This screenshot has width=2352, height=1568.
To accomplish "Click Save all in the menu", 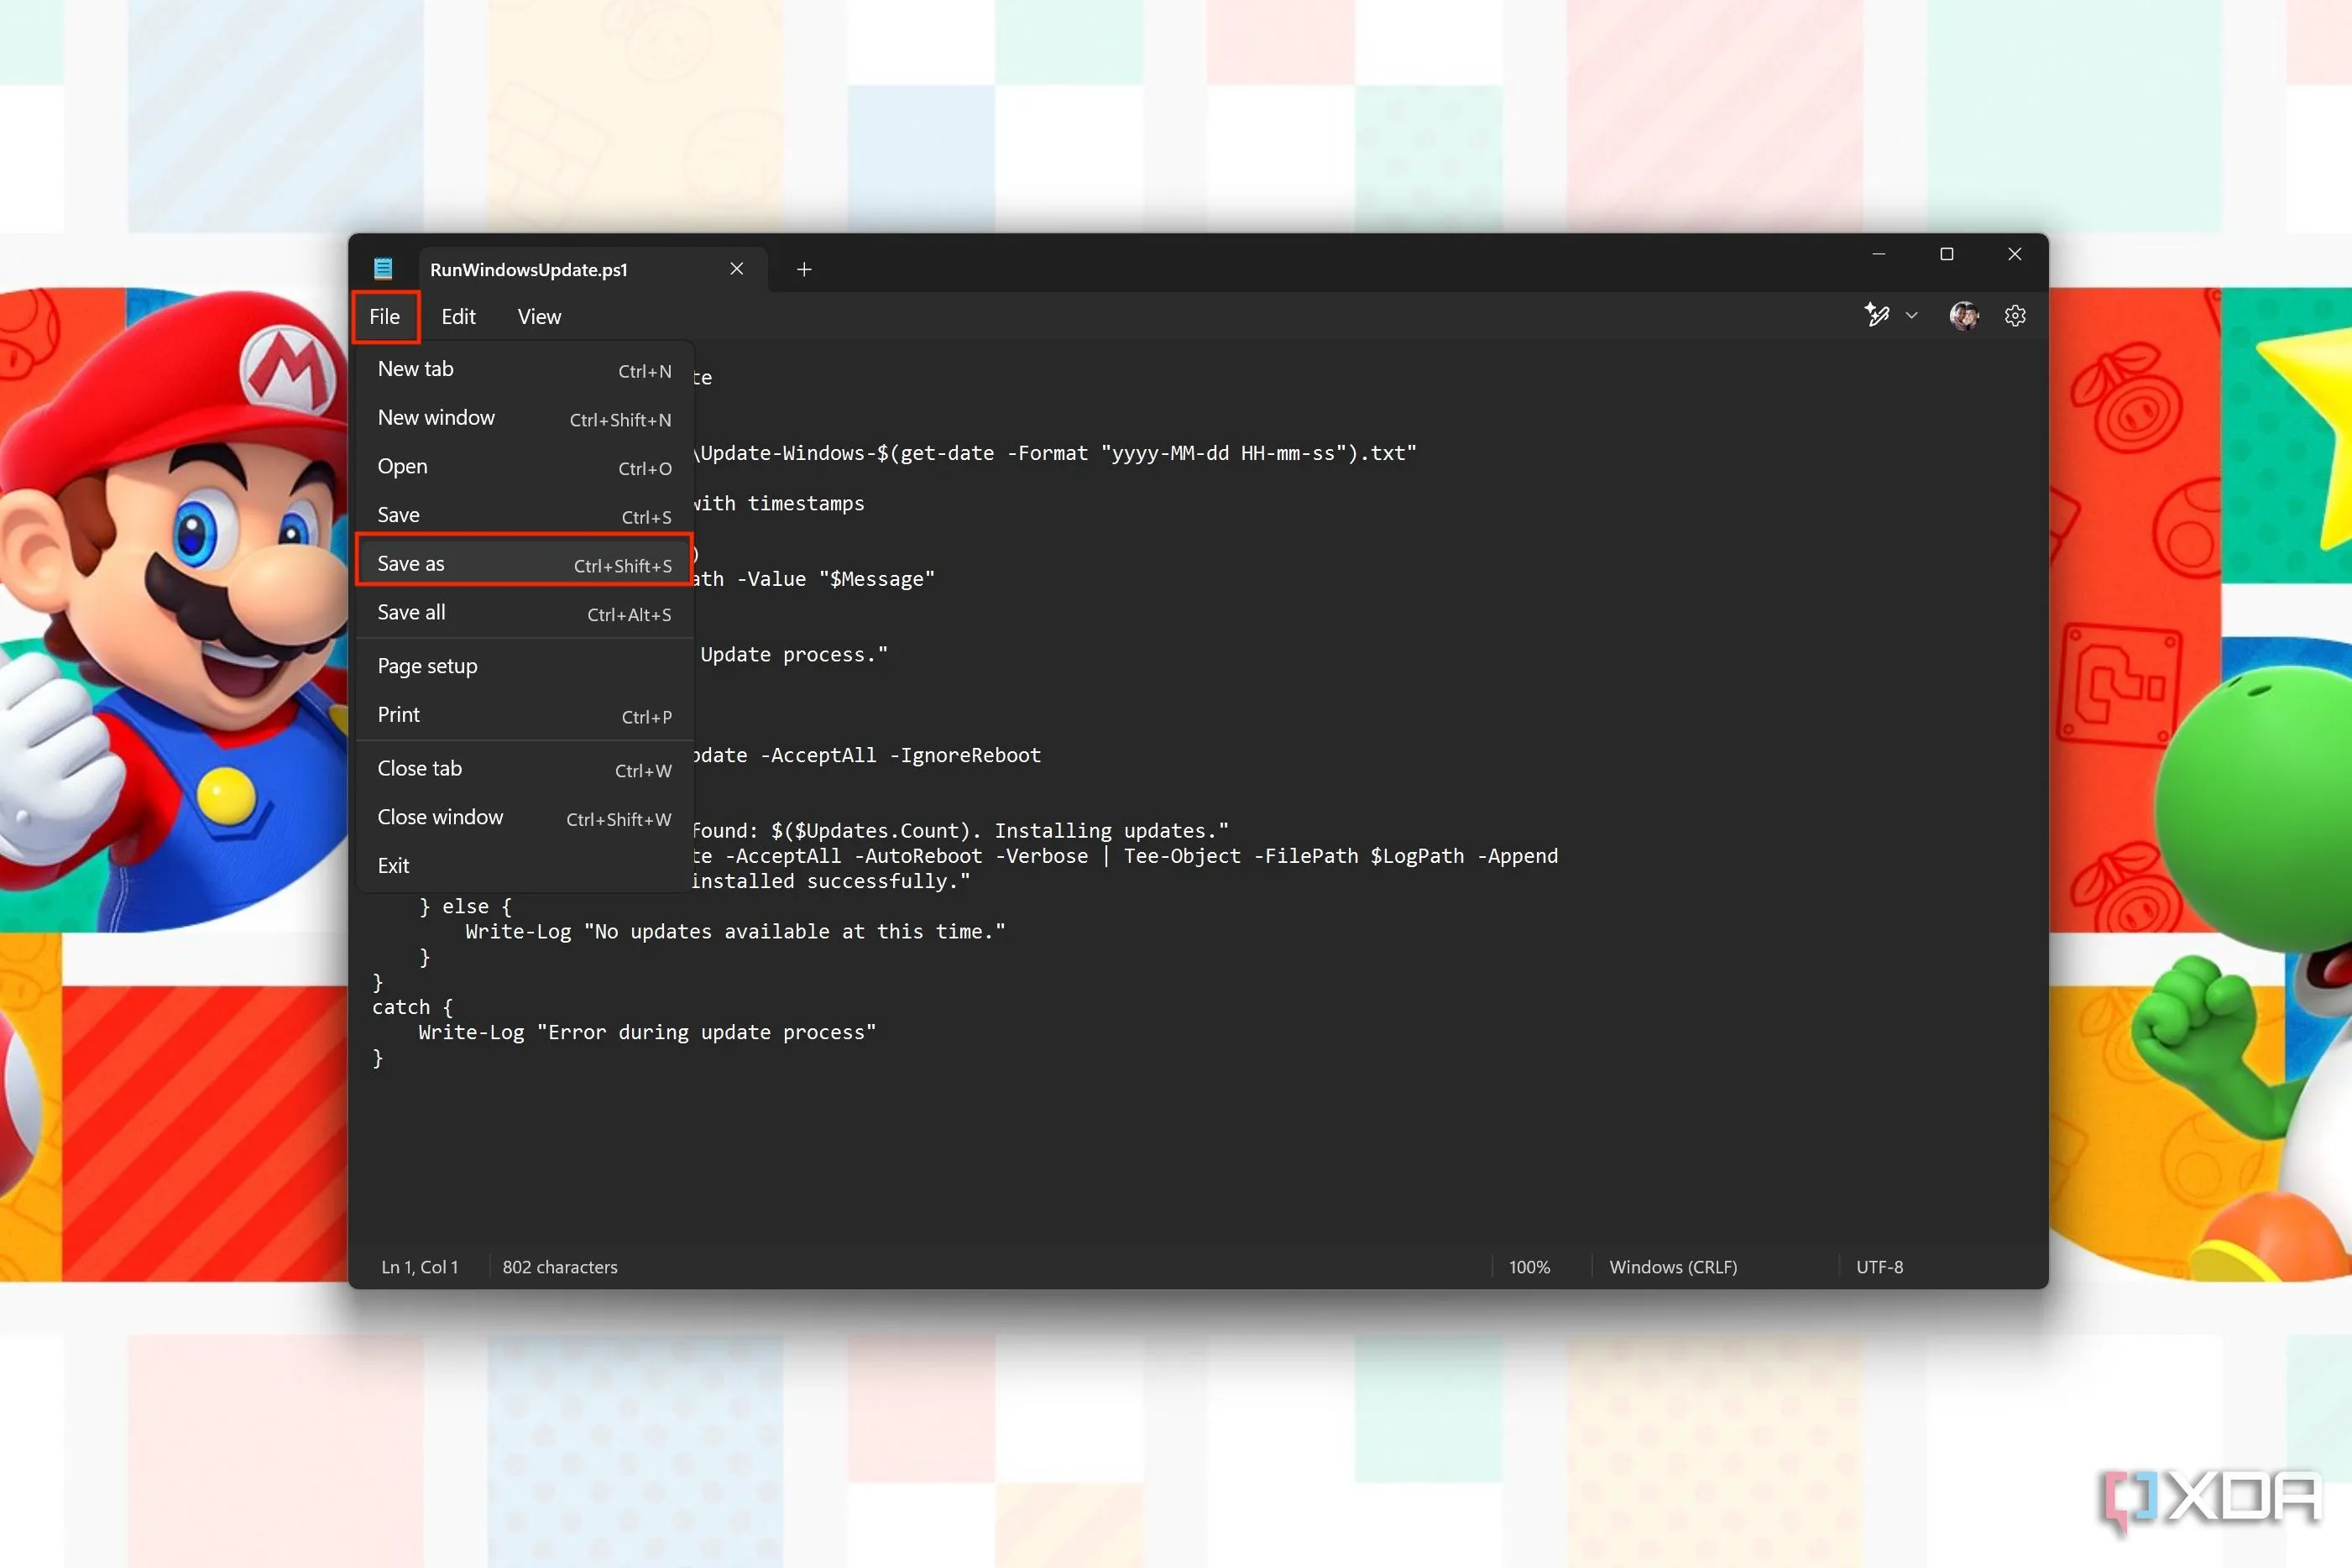I will point(523,612).
